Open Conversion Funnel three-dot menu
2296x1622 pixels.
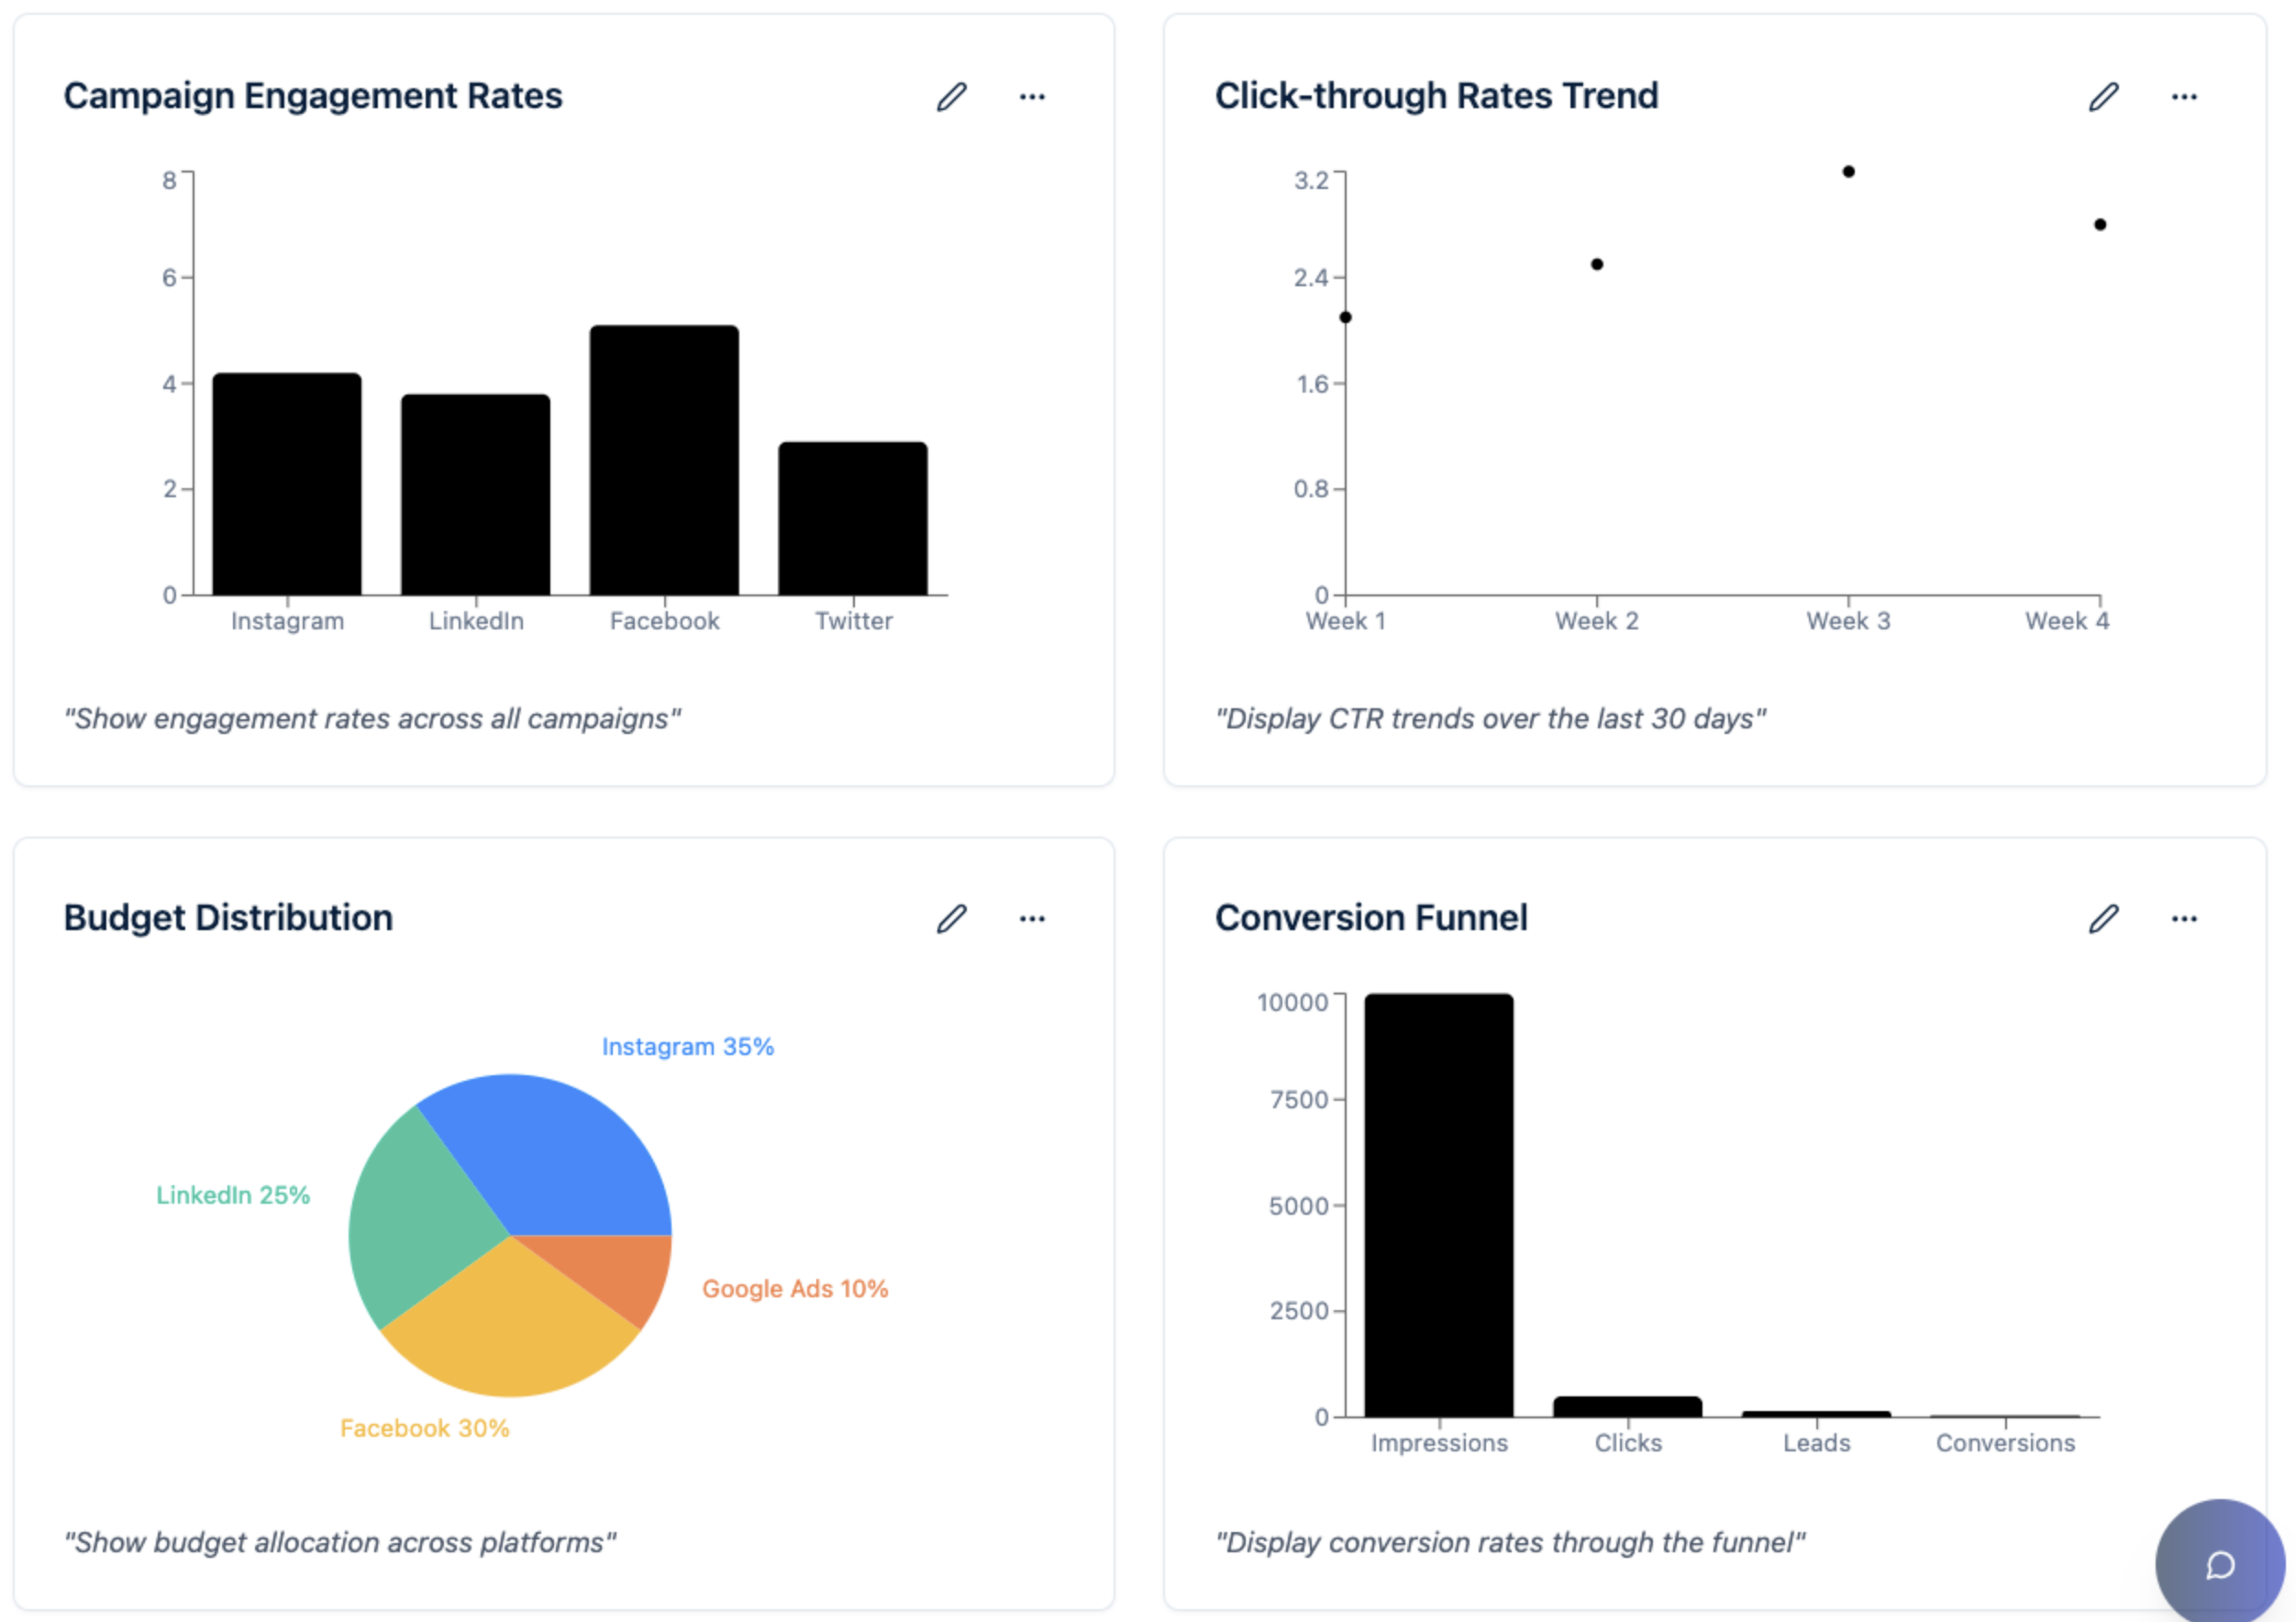click(2184, 919)
